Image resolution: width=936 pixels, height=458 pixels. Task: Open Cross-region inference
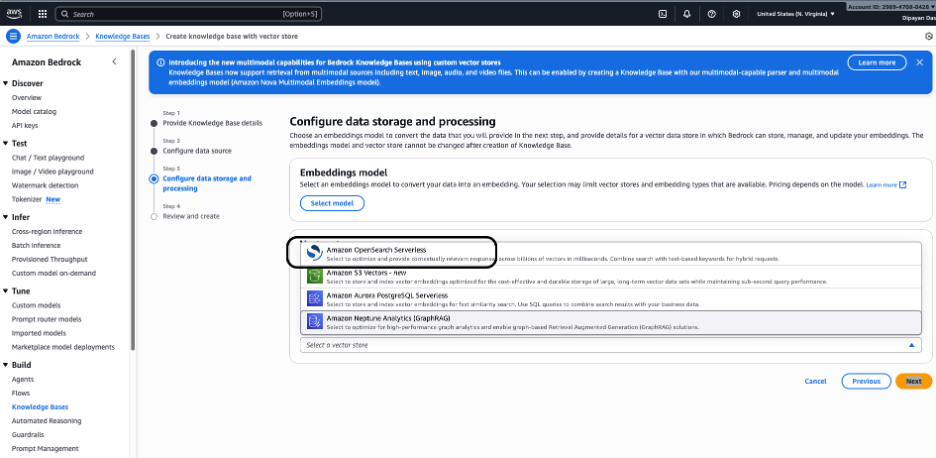coord(47,232)
